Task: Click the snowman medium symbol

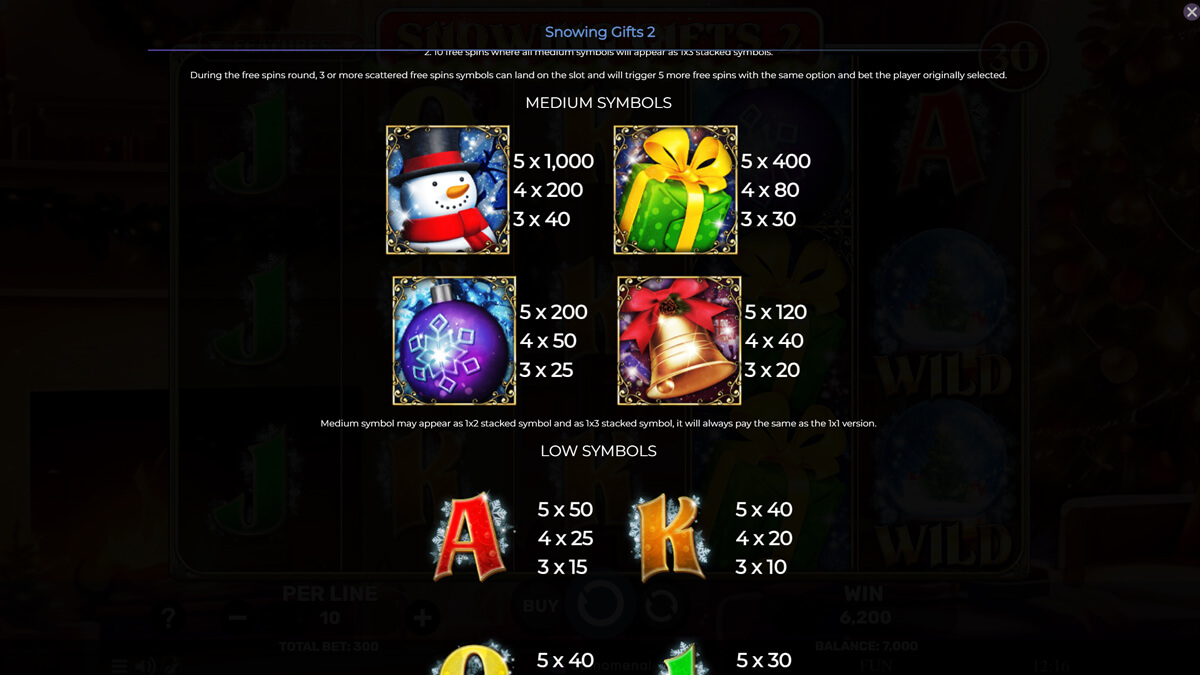Action: [448, 190]
